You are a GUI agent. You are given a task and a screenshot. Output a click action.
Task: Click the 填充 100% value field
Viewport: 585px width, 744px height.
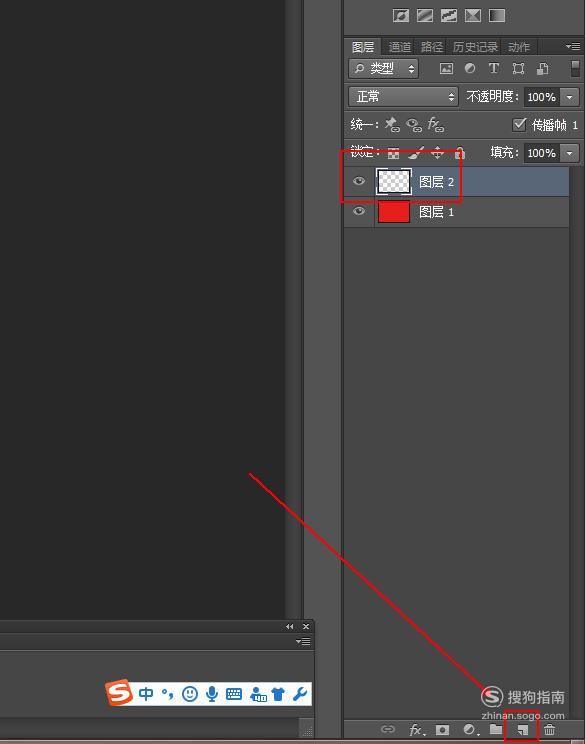(x=542, y=153)
